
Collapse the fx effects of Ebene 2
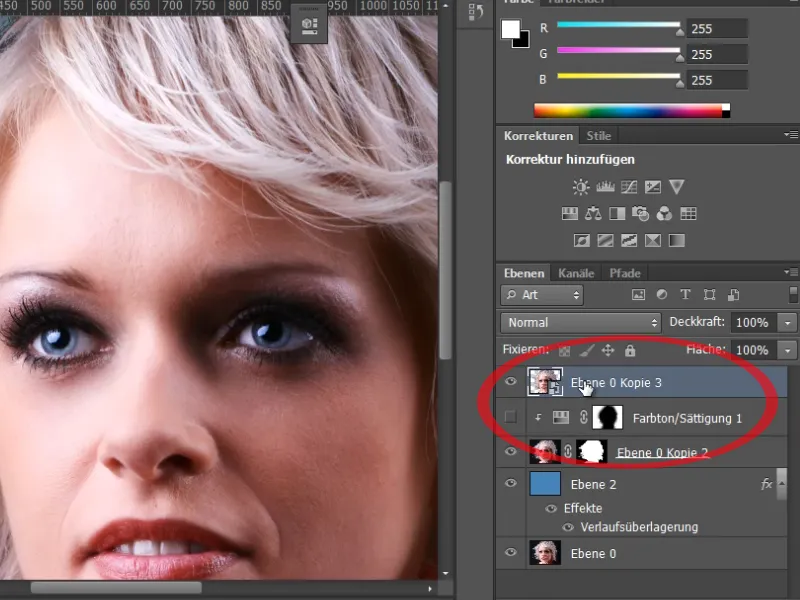782,483
